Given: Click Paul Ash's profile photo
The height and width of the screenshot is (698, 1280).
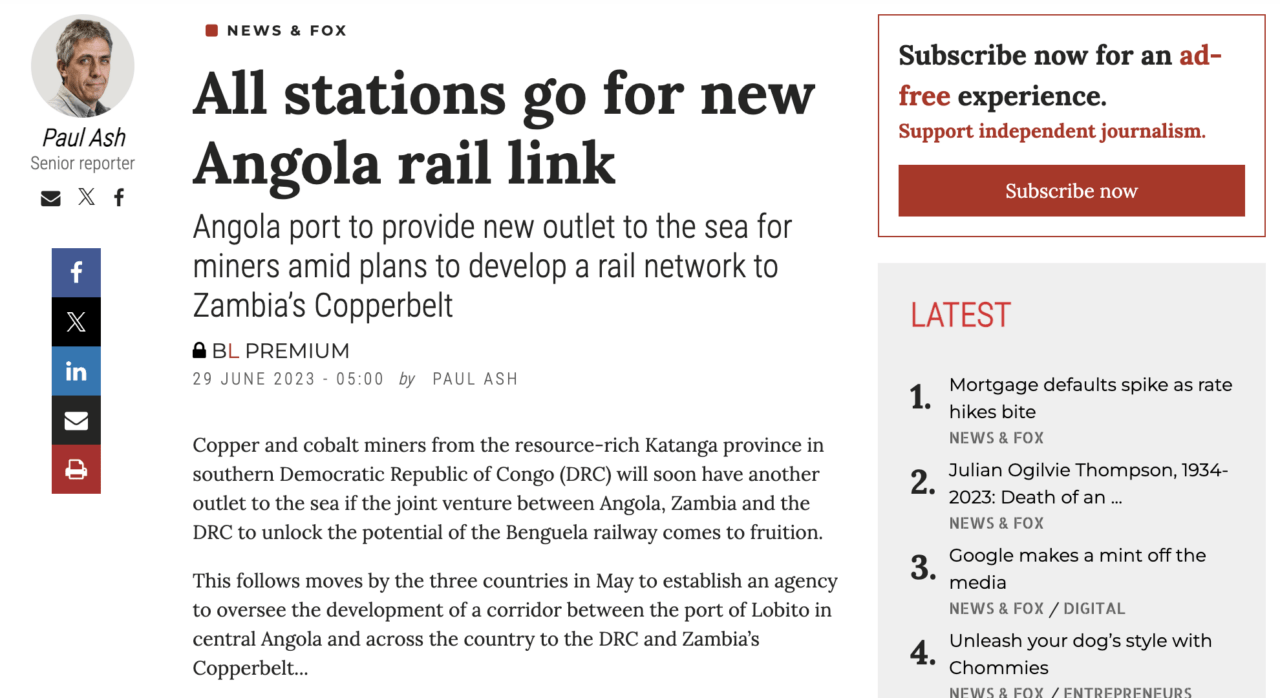Looking at the screenshot, I should pos(83,65).
